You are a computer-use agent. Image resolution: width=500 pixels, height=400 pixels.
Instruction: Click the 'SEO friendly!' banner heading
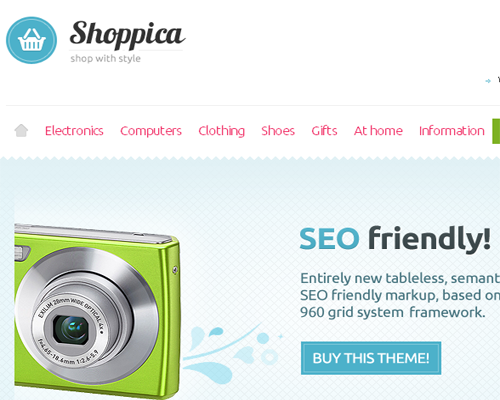[x=395, y=238]
